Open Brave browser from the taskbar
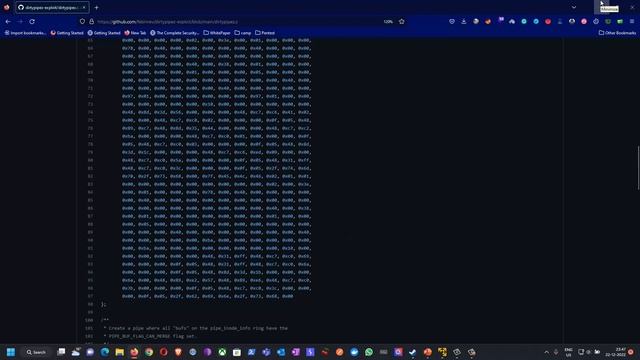The width and height of the screenshot is (640, 360). tap(178, 352)
